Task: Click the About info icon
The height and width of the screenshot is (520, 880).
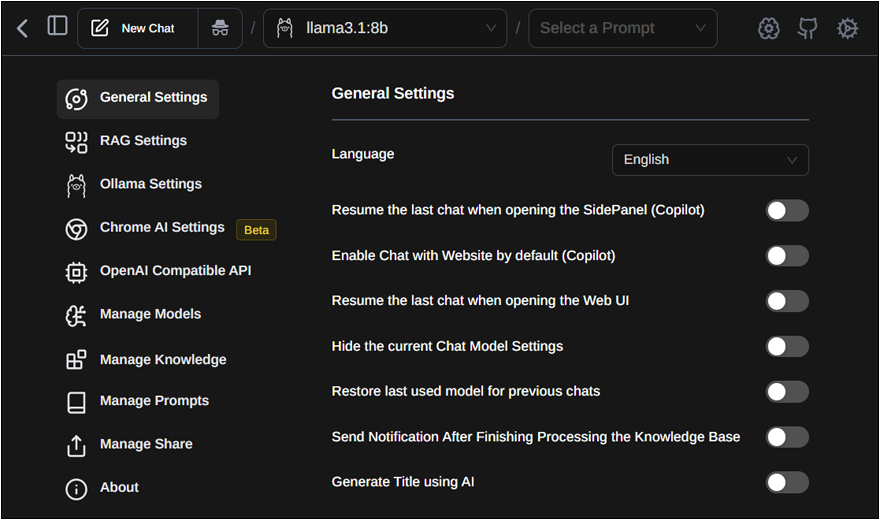Action: coord(76,489)
